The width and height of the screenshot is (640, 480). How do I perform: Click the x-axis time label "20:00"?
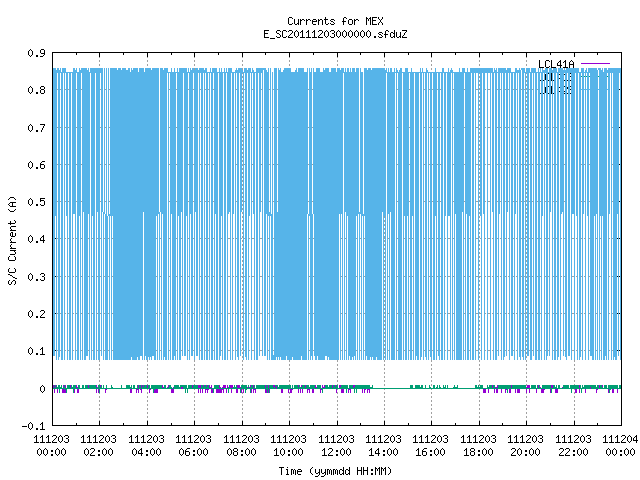point(525,452)
